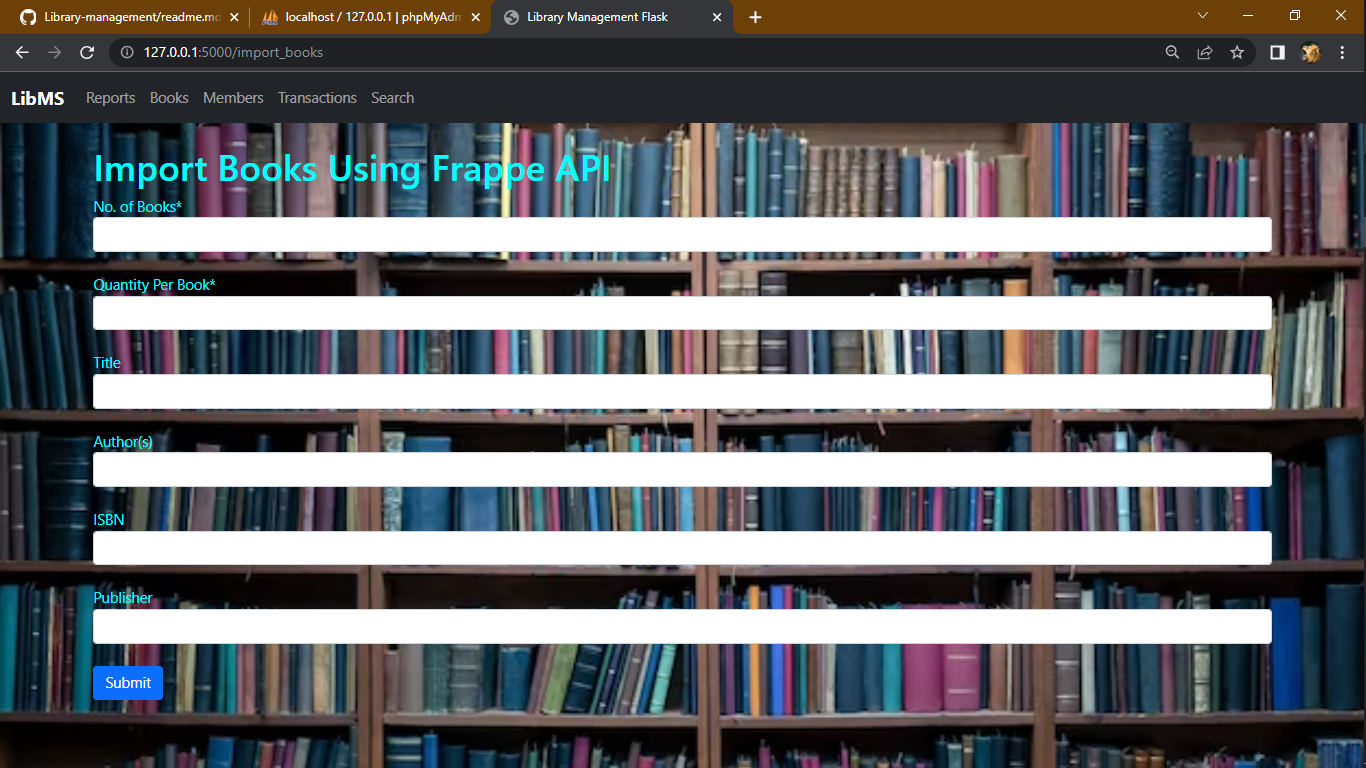Toggle the browser side panel

1277,52
